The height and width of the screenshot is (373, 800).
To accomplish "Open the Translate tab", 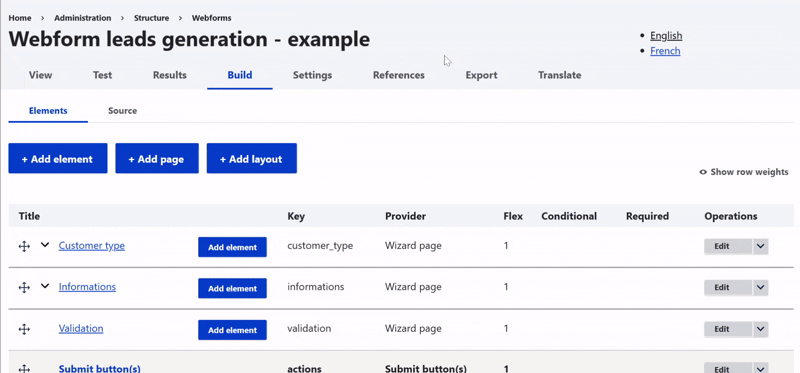I will coord(559,75).
